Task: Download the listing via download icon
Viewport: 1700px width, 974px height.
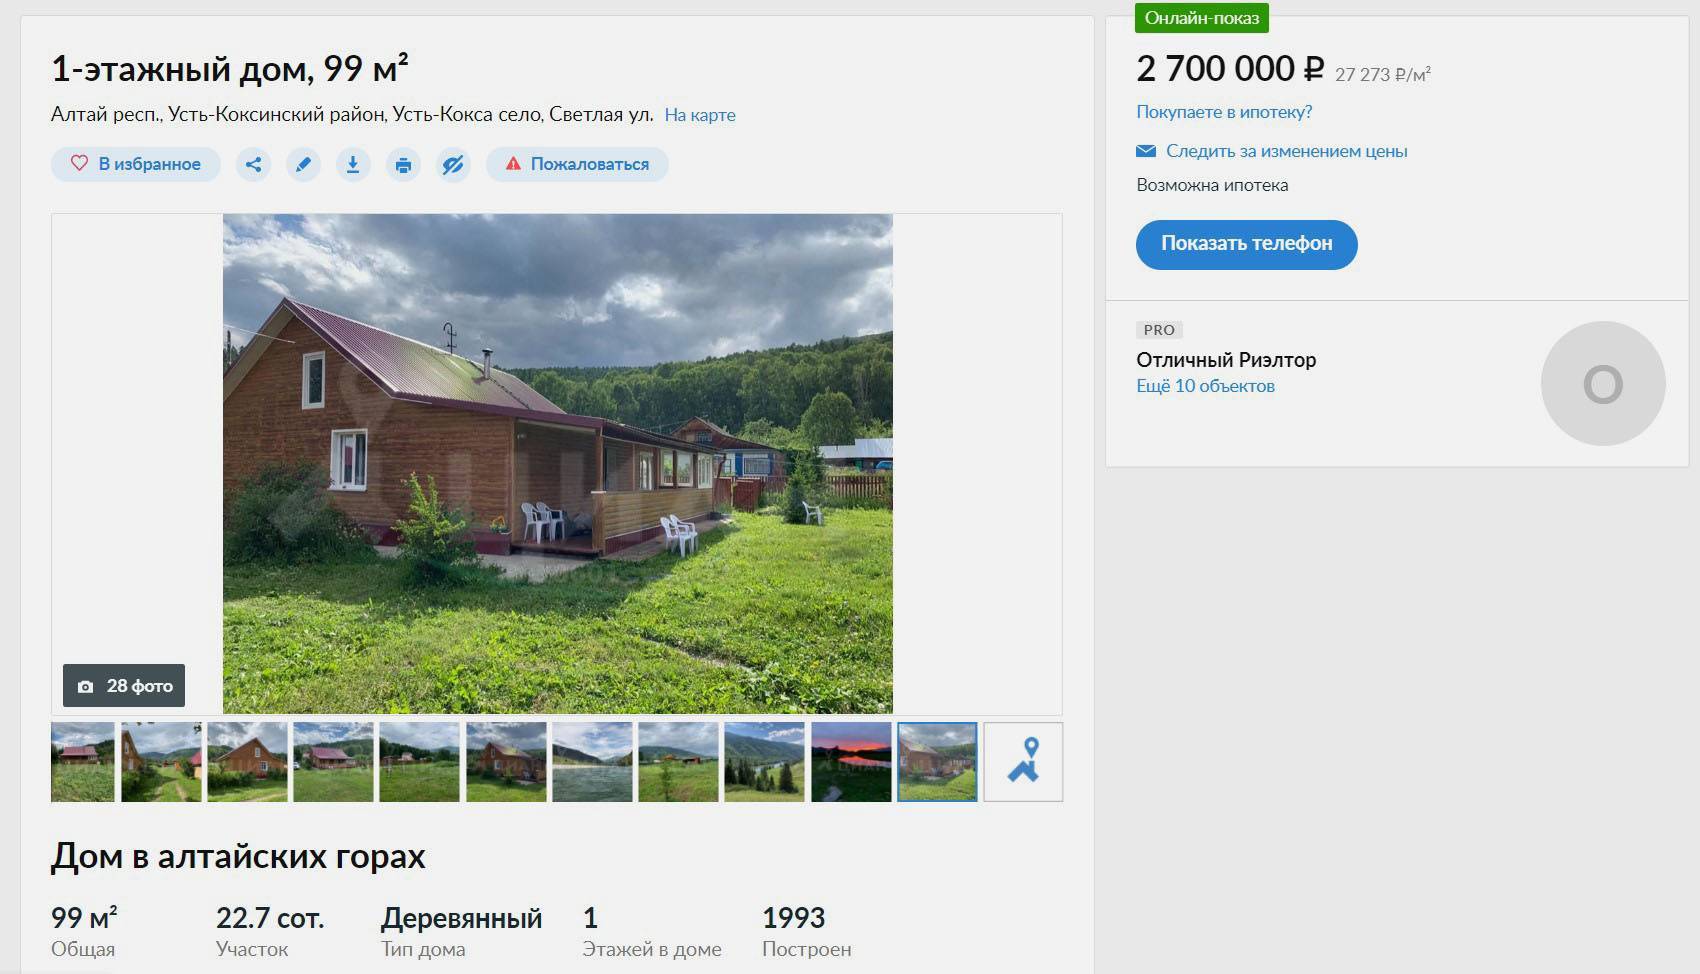Action: pos(353,164)
